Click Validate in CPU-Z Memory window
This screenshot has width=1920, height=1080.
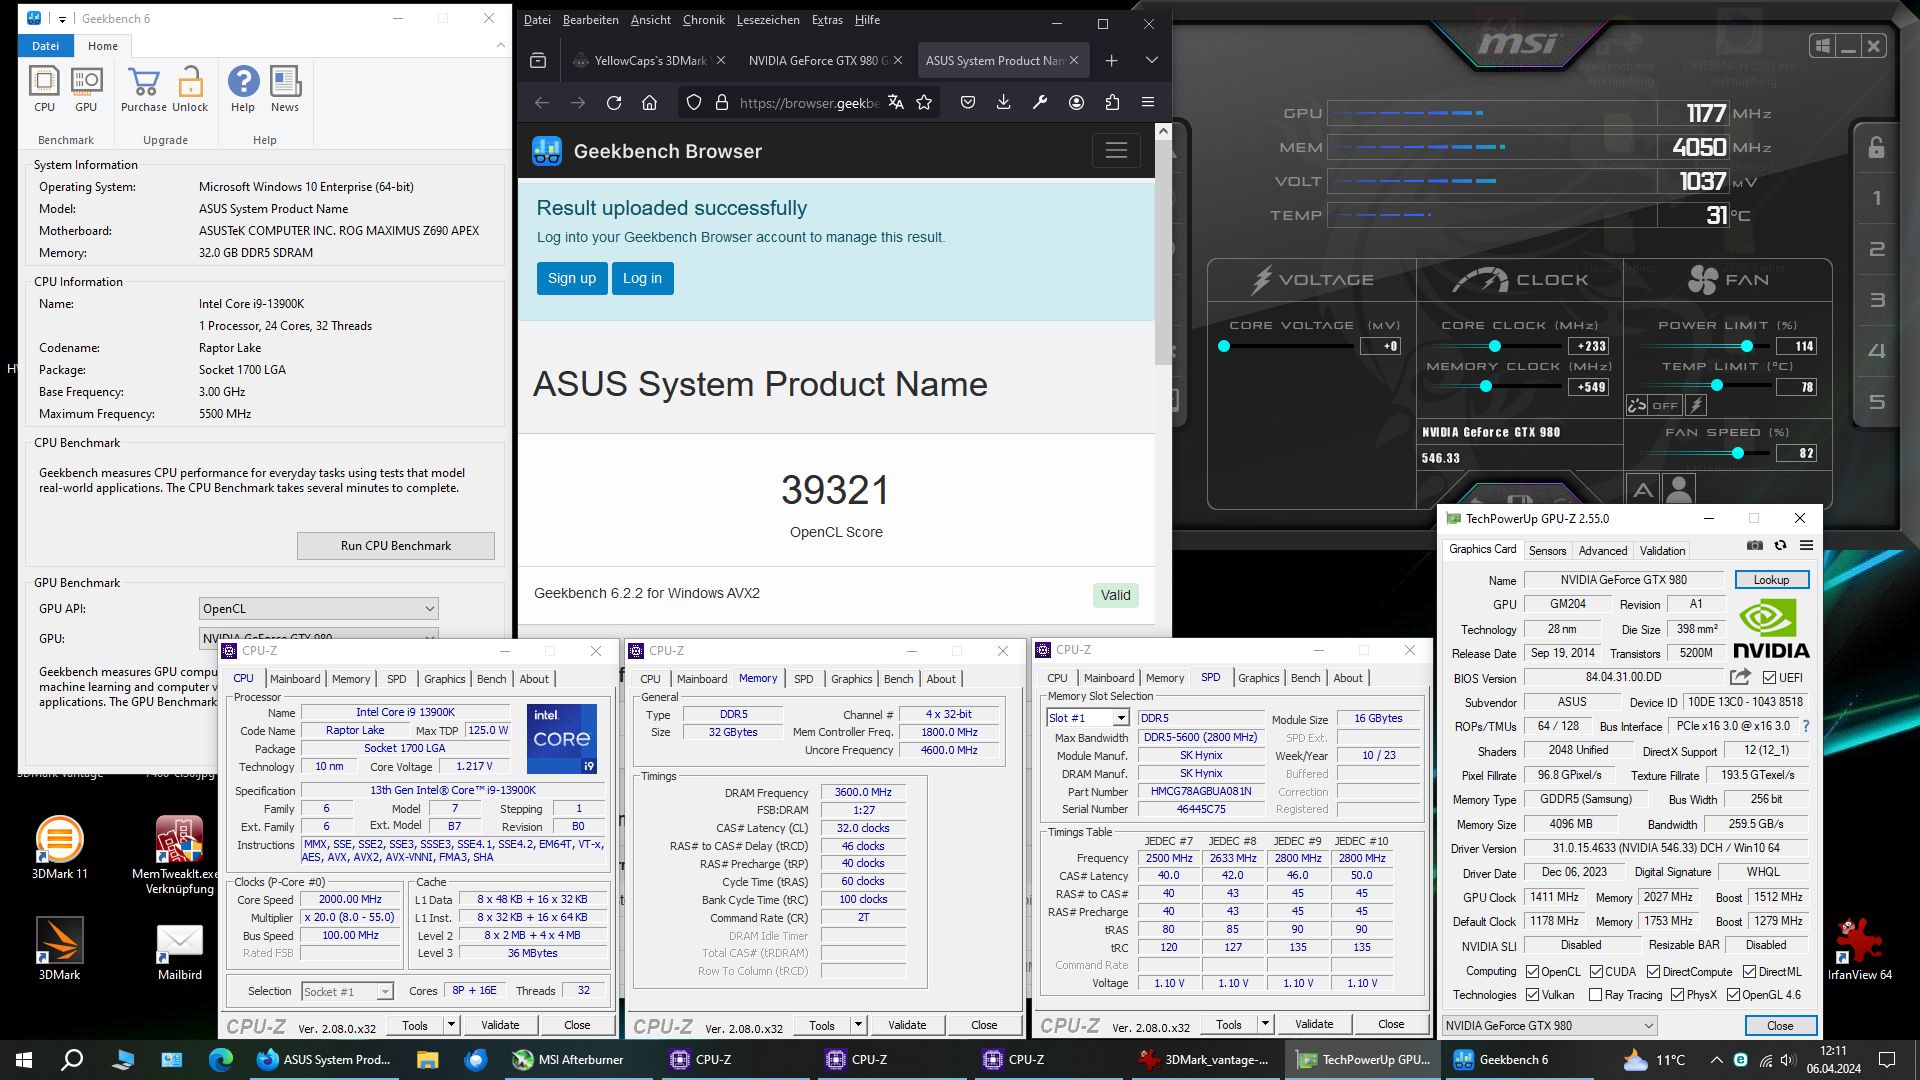[907, 1025]
